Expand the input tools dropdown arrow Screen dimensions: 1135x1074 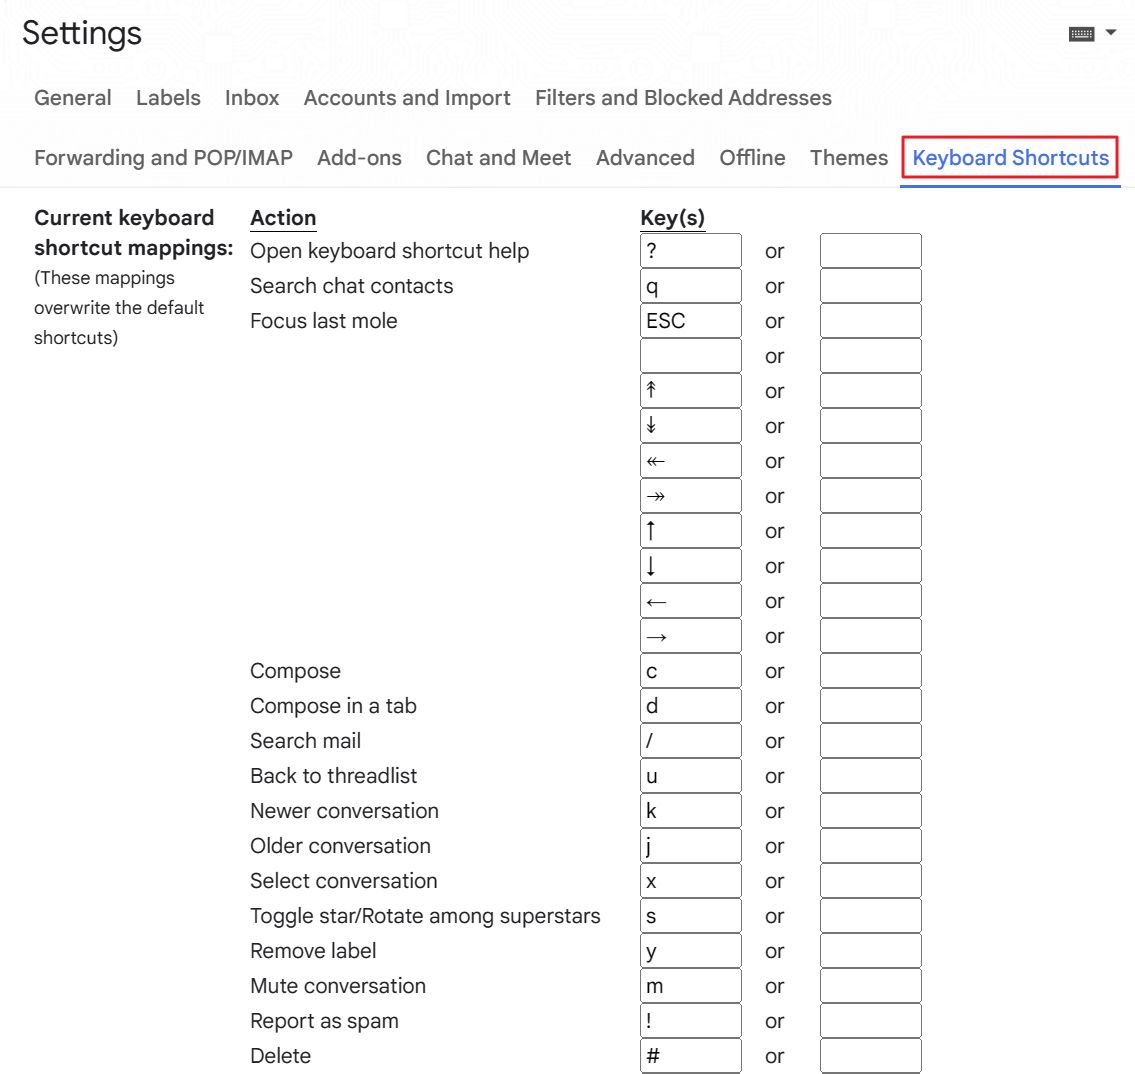click(x=1110, y=33)
